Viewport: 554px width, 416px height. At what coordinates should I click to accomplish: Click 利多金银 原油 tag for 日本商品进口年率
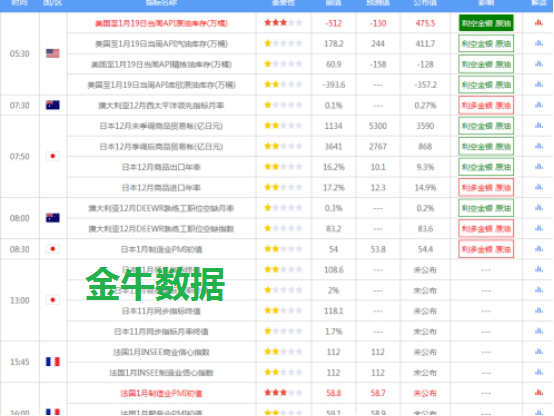coord(486,187)
